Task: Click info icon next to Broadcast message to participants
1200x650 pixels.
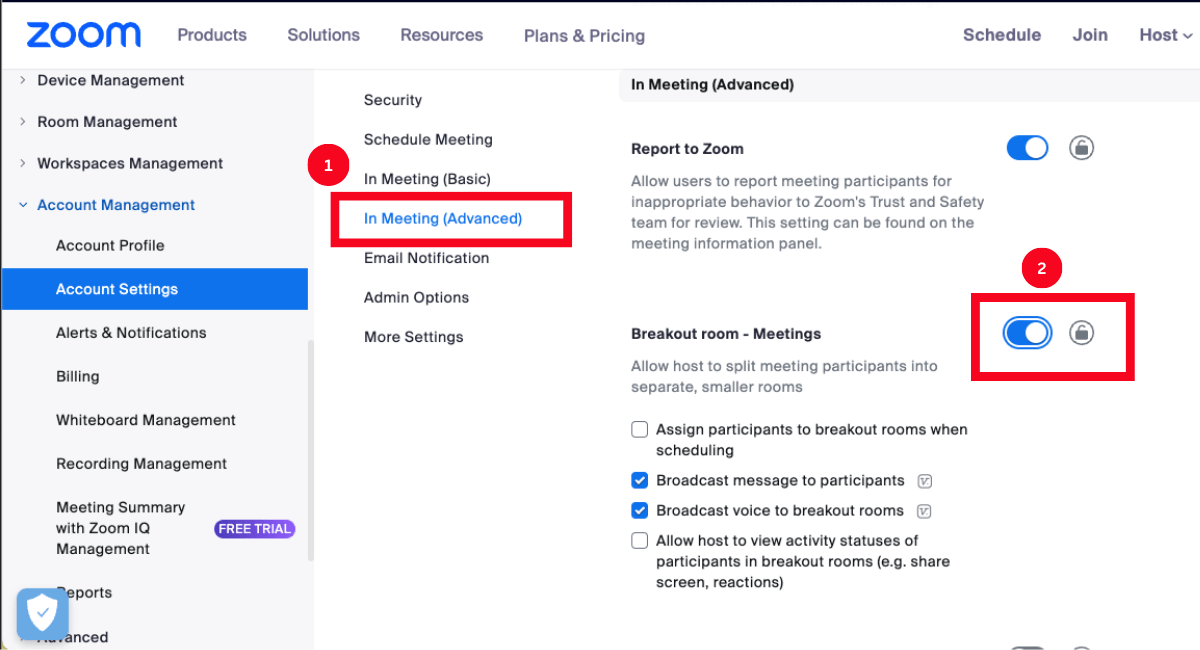Action: pos(924,481)
